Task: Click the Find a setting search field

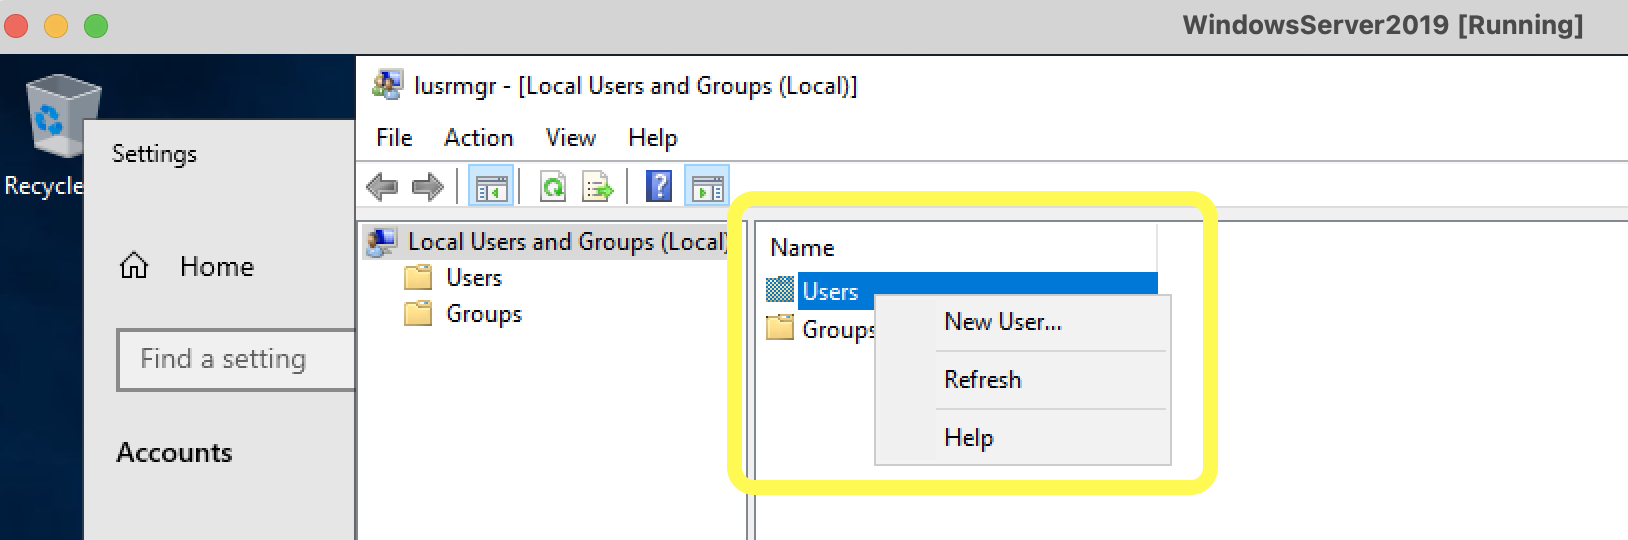Action: tap(237, 359)
